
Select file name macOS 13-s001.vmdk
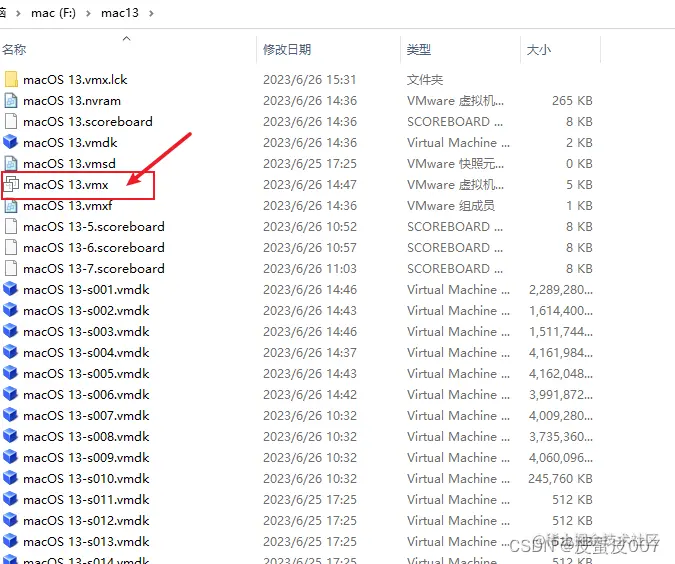click(86, 290)
